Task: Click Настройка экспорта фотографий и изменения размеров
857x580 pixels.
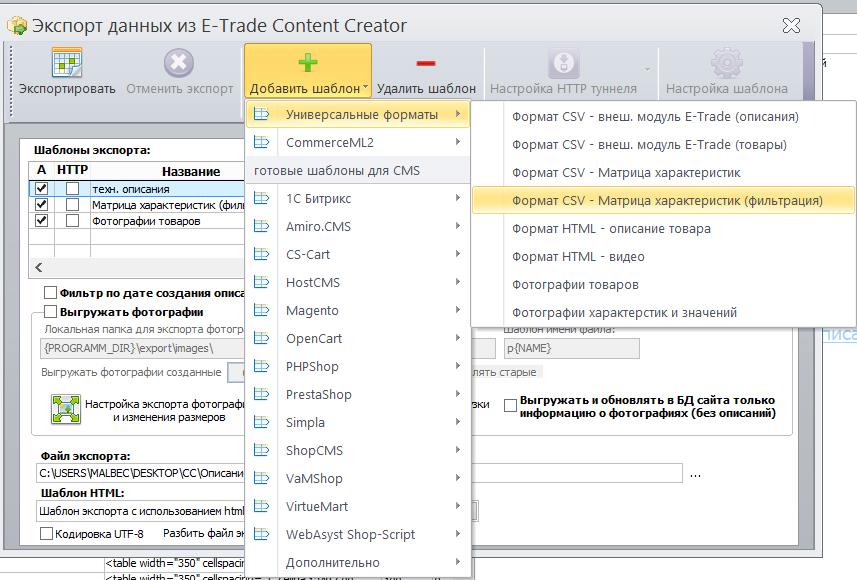Action: (x=164, y=410)
